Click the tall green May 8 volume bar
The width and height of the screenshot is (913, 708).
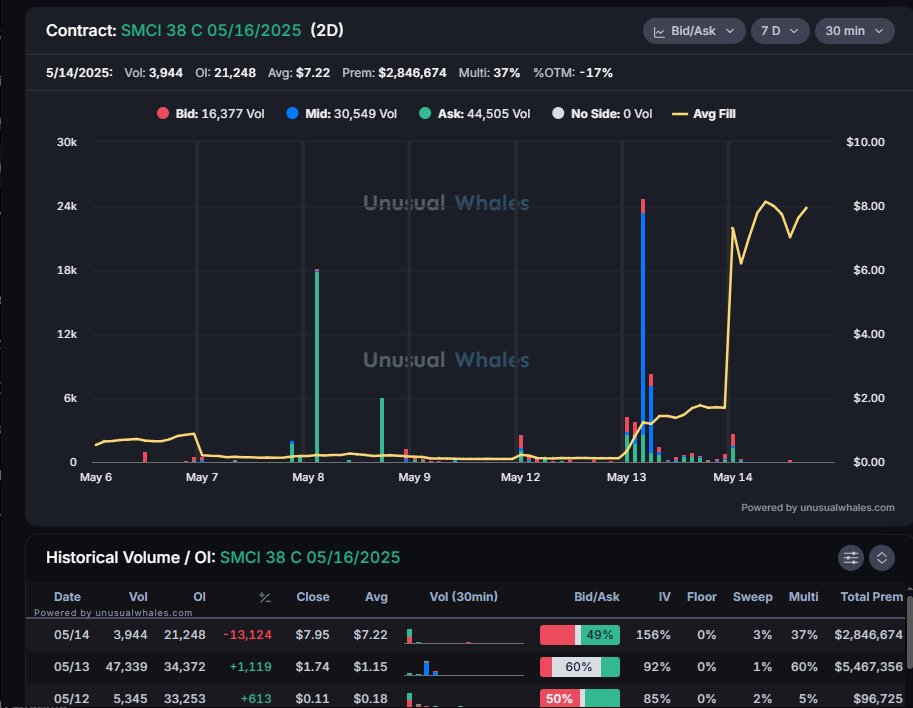(317, 366)
